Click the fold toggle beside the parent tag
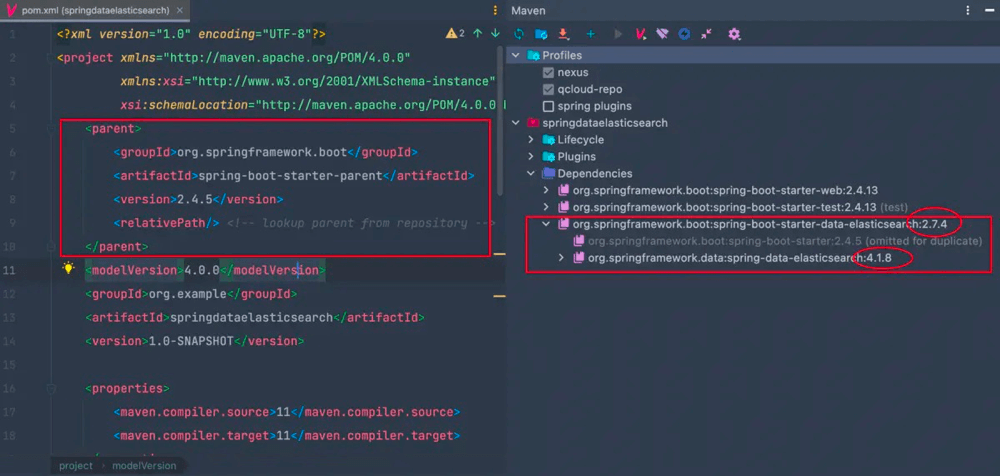1000x476 pixels. 51,128
